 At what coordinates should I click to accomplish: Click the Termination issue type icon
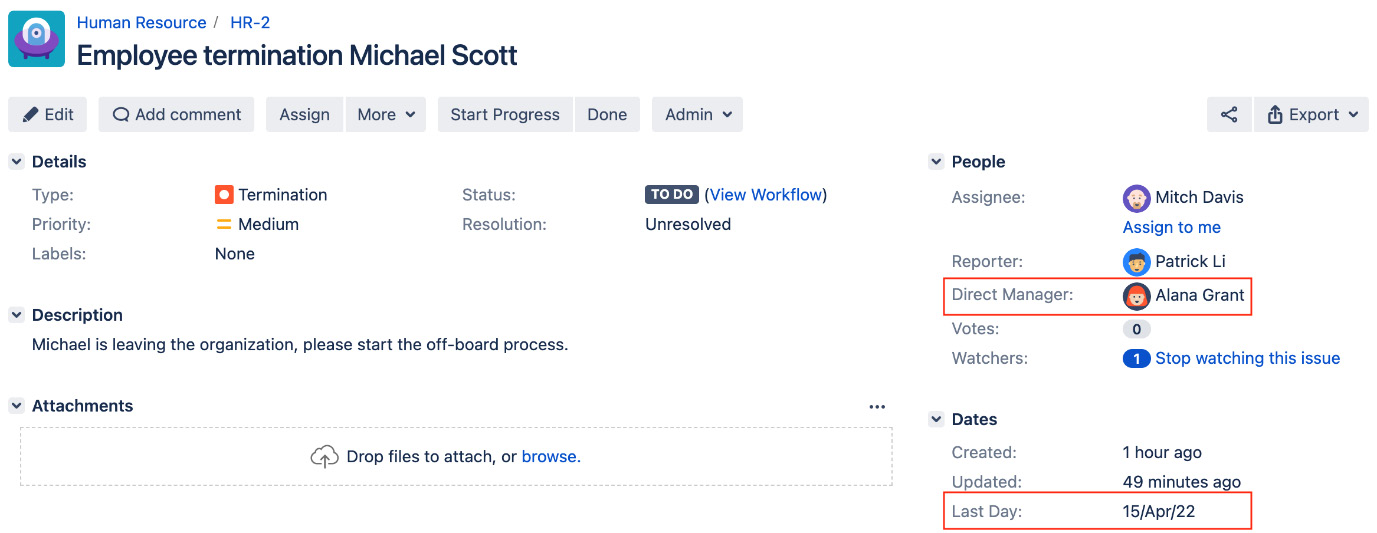[x=224, y=195]
